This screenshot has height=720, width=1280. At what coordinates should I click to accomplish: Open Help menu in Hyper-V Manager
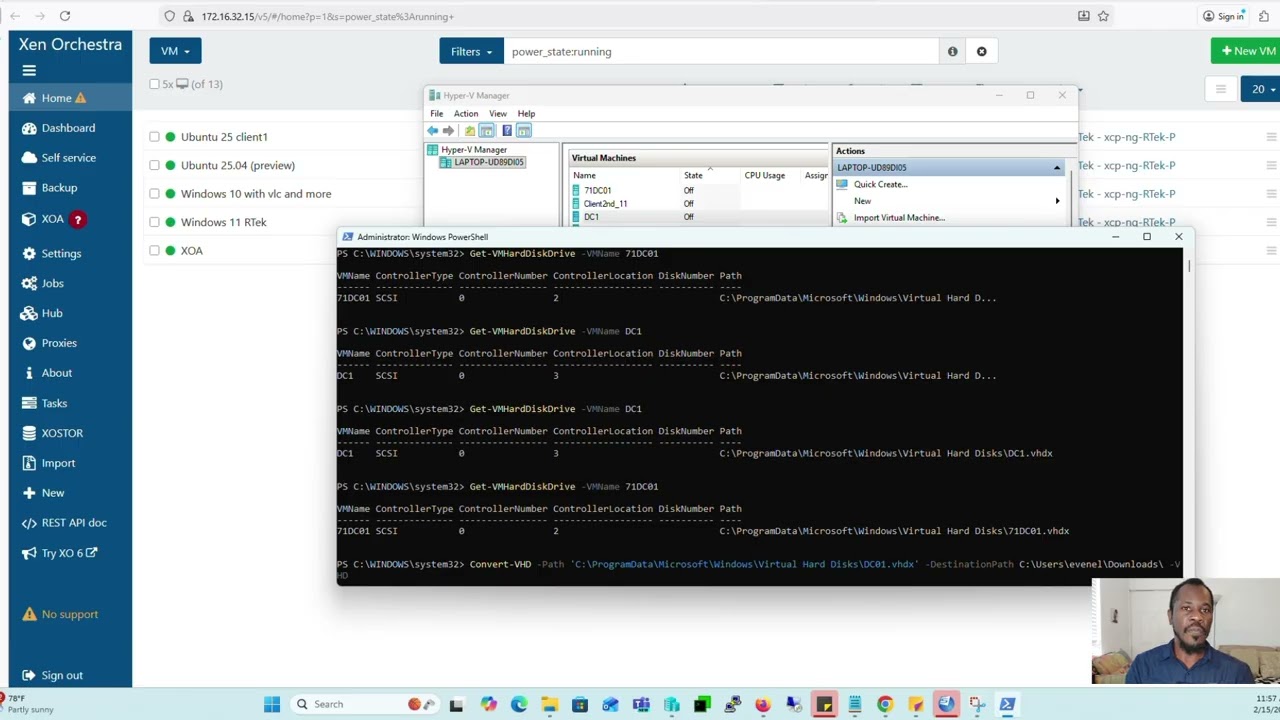coord(526,114)
